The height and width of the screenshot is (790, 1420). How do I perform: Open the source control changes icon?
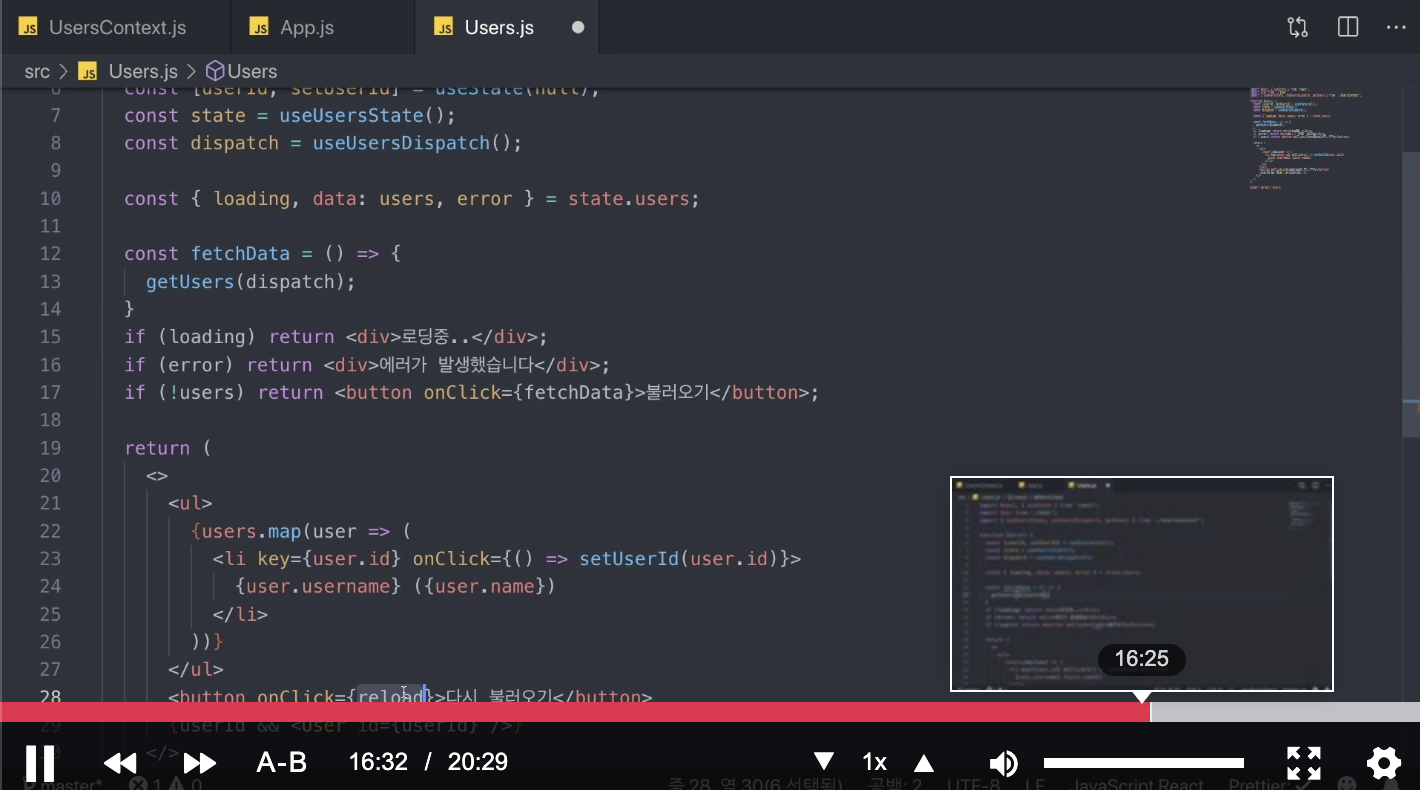[1298, 27]
